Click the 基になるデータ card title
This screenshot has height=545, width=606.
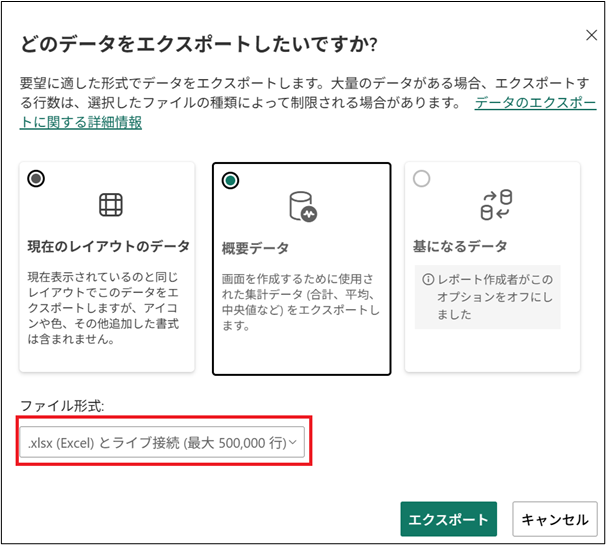460,246
